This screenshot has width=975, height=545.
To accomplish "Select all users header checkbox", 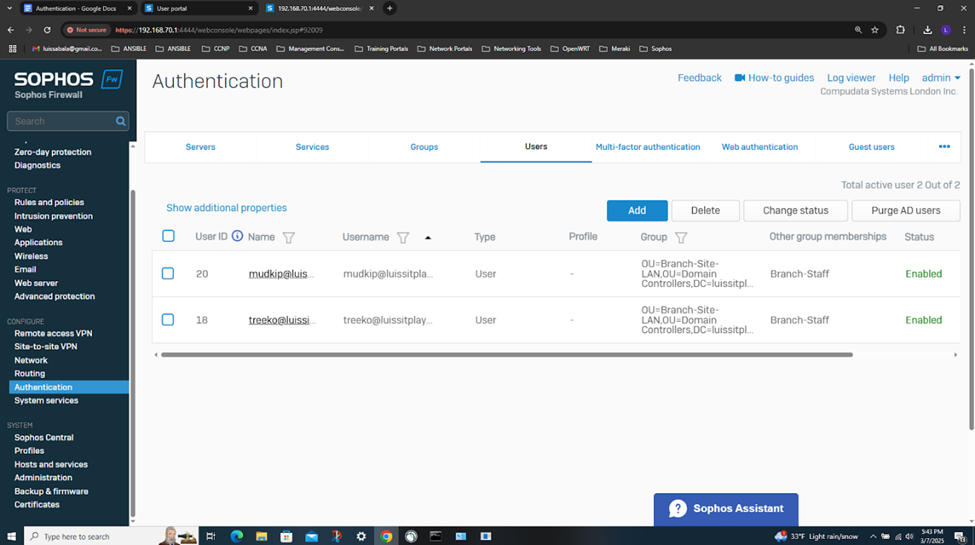I will (x=168, y=236).
